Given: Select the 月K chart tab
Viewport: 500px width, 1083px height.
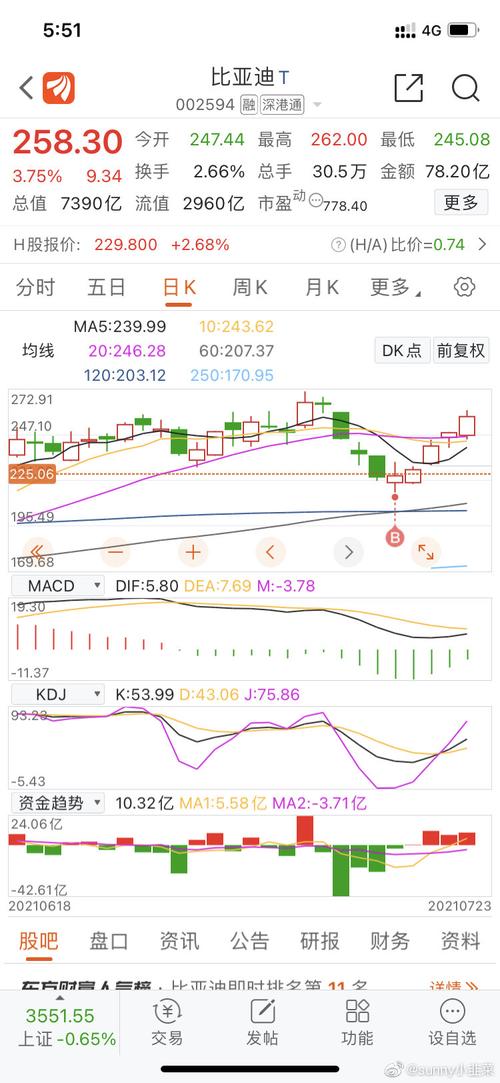Looking at the screenshot, I should 322,287.
